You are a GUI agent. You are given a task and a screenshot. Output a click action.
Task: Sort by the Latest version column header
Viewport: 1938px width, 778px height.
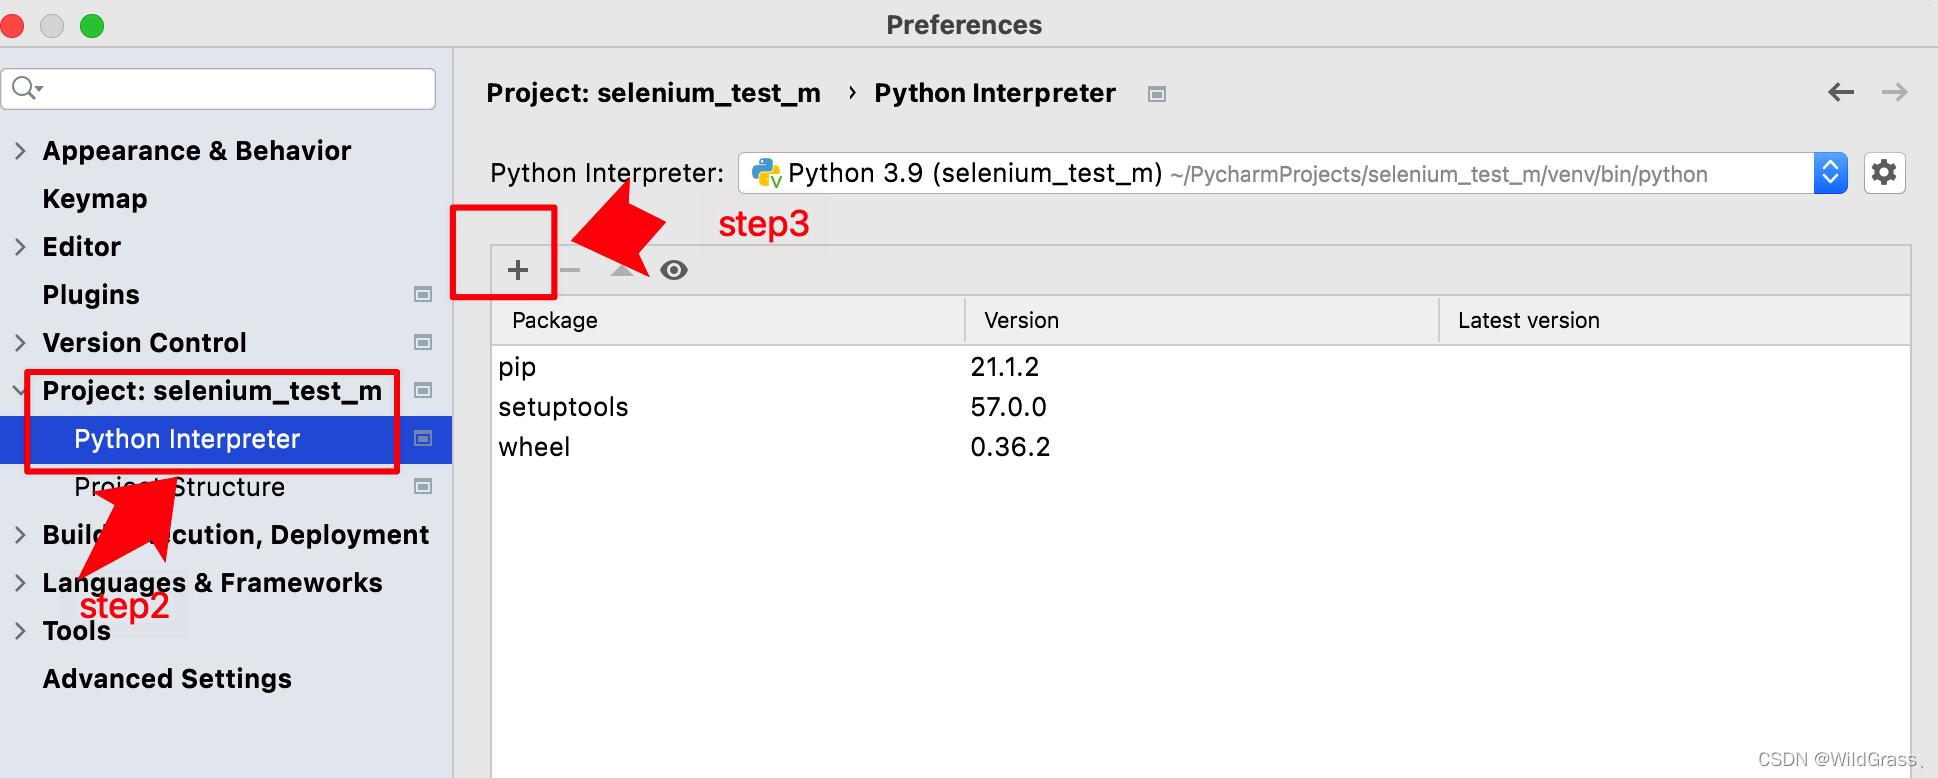click(x=1675, y=320)
